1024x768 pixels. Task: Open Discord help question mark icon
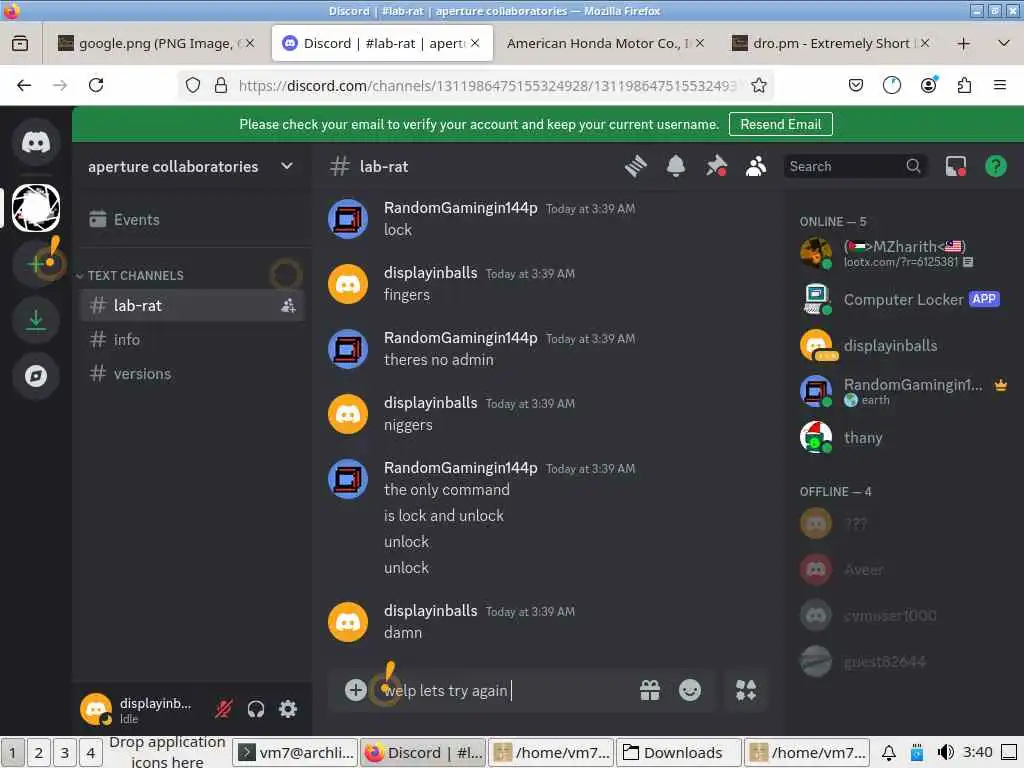pyautogui.click(x=995, y=167)
